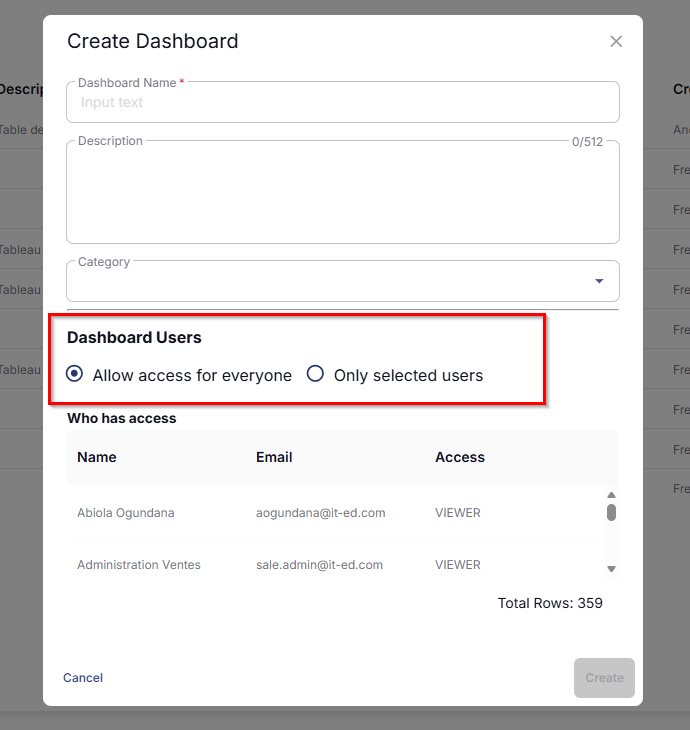
Task: Click the Access column header
Action: tap(460, 457)
